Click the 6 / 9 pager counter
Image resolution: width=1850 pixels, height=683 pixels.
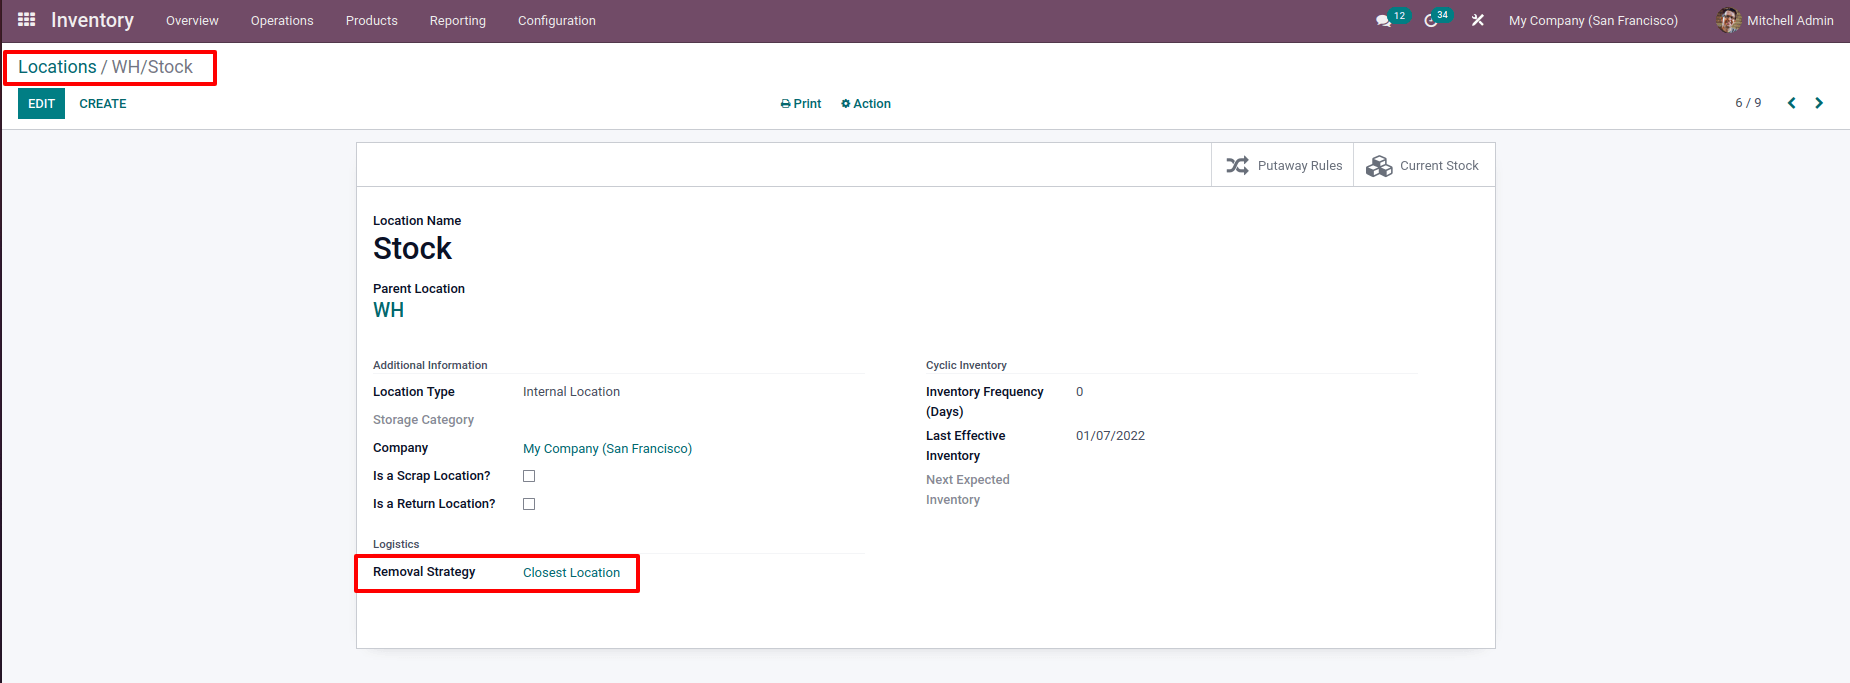[1748, 103]
